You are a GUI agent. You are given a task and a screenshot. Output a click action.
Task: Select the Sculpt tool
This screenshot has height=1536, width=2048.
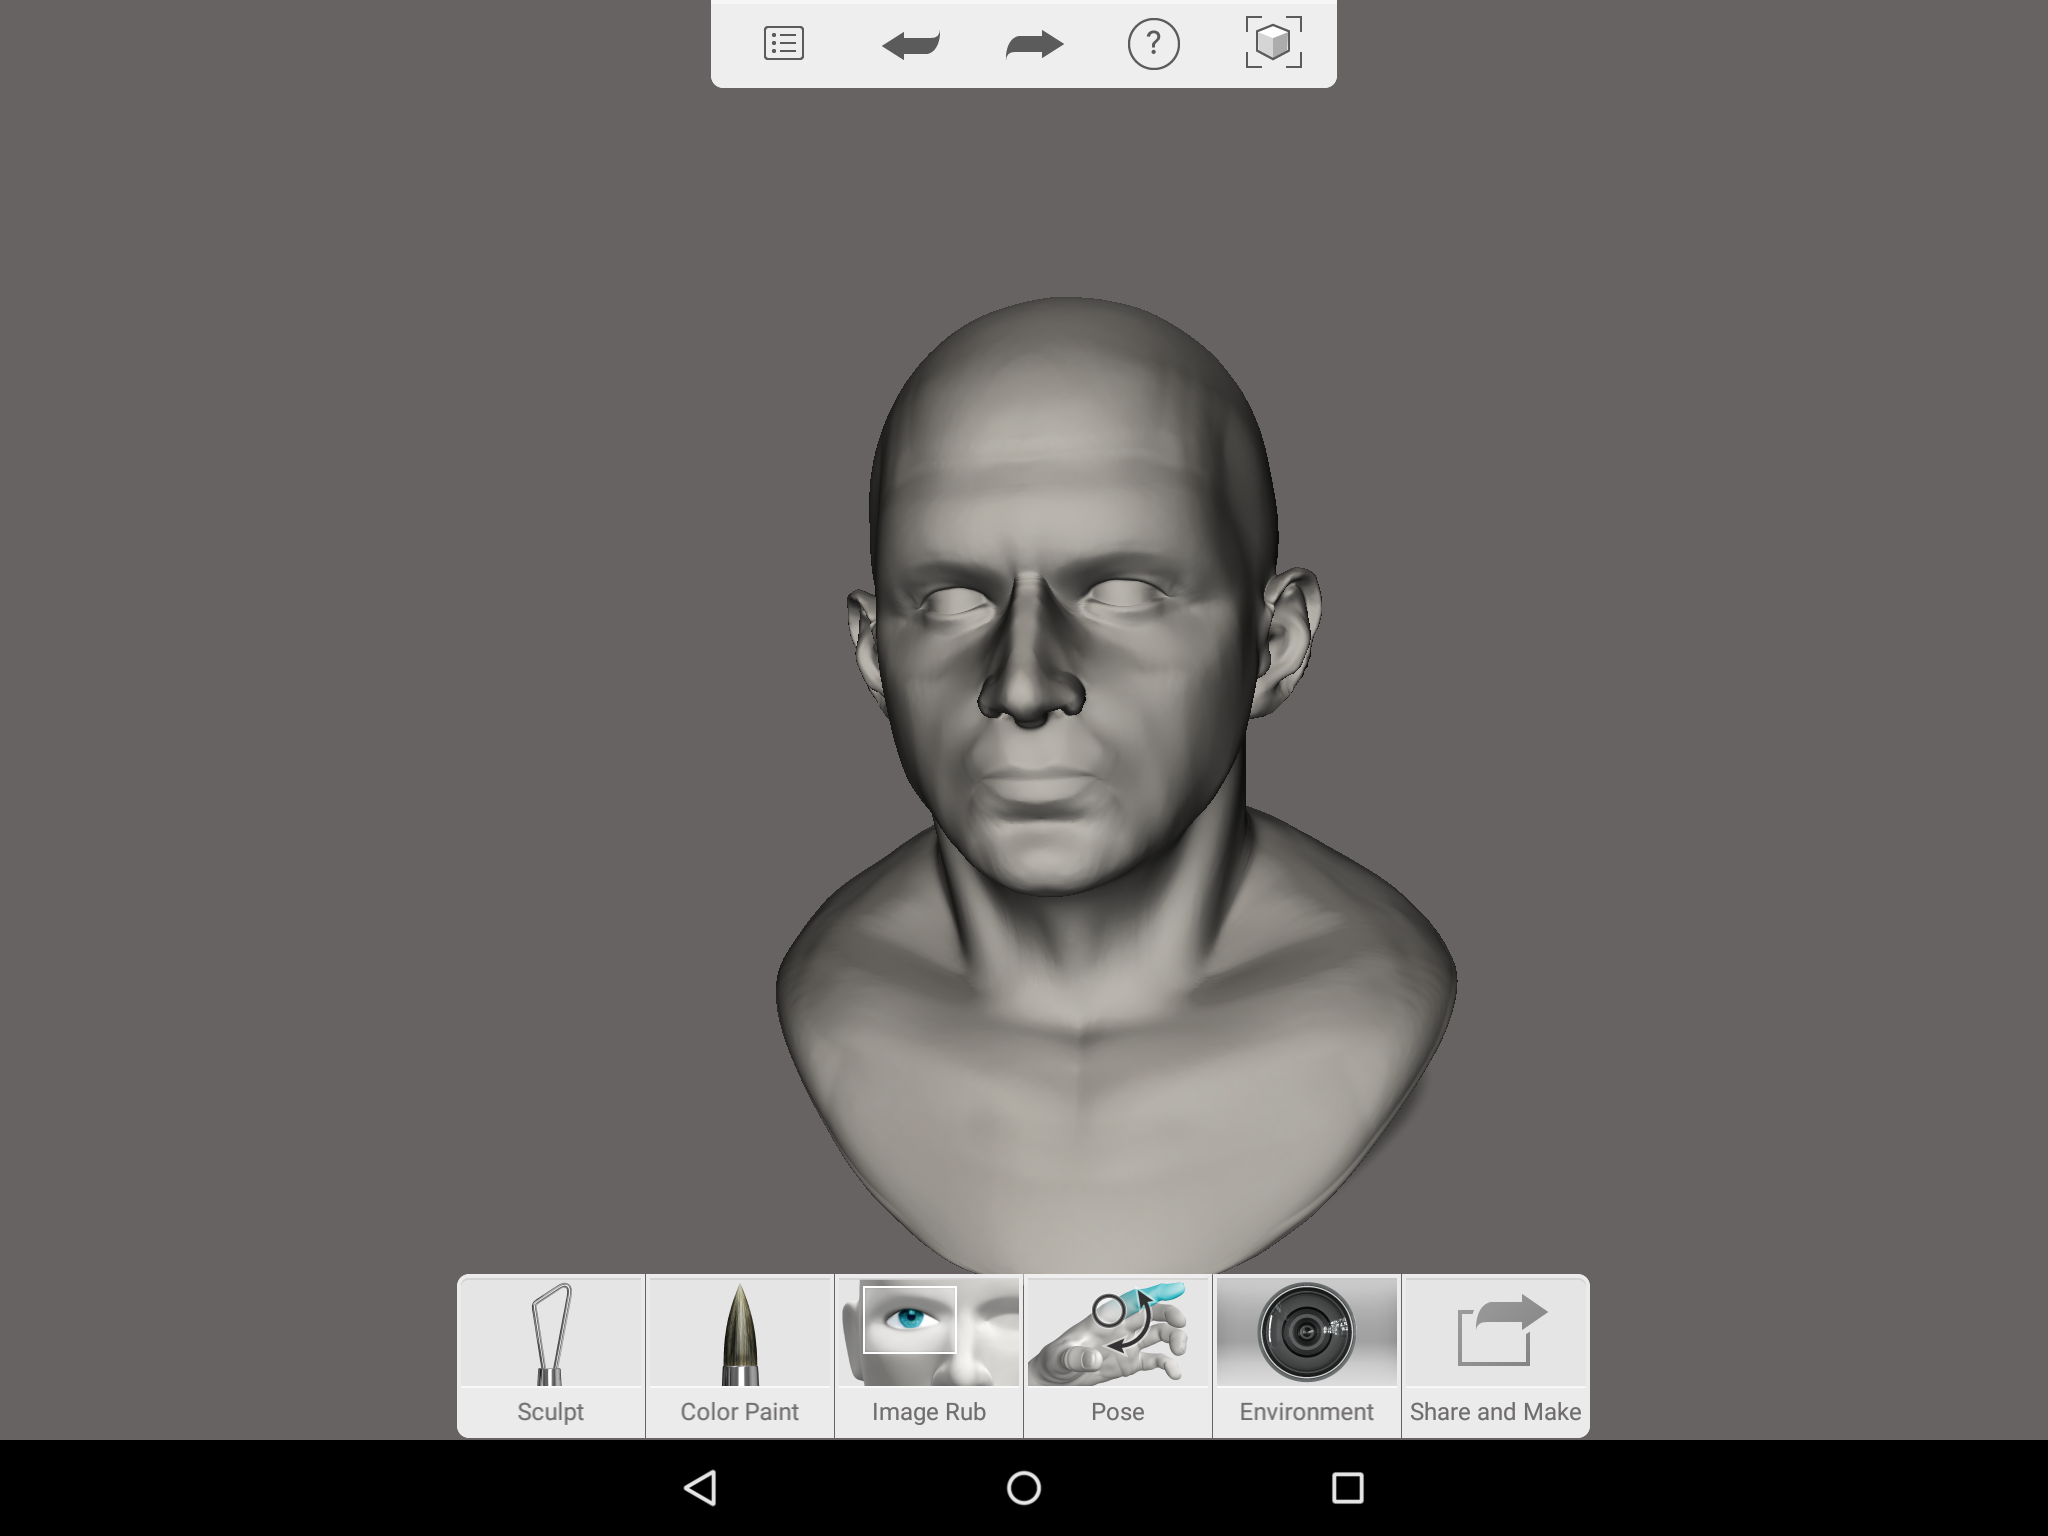pos(551,1356)
